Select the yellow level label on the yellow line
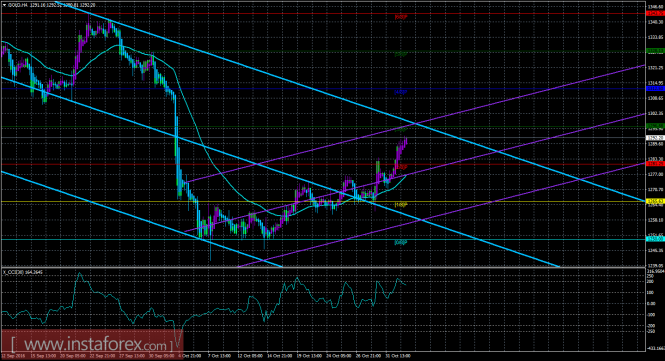 pos(401,205)
